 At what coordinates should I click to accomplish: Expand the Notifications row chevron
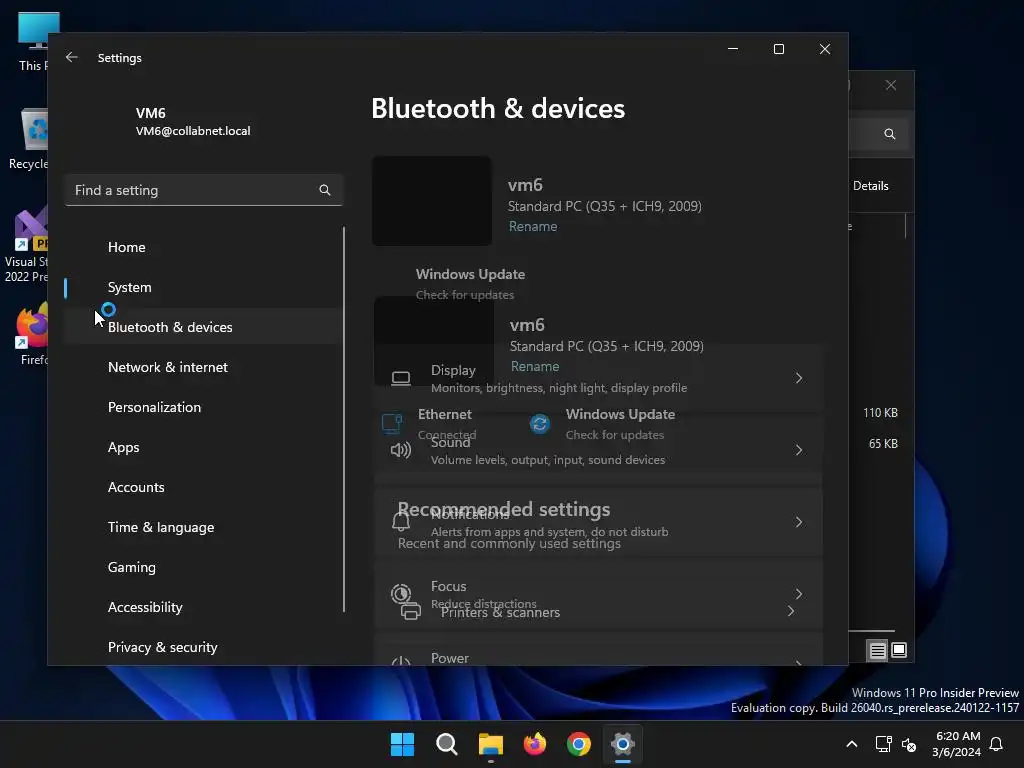tap(799, 522)
